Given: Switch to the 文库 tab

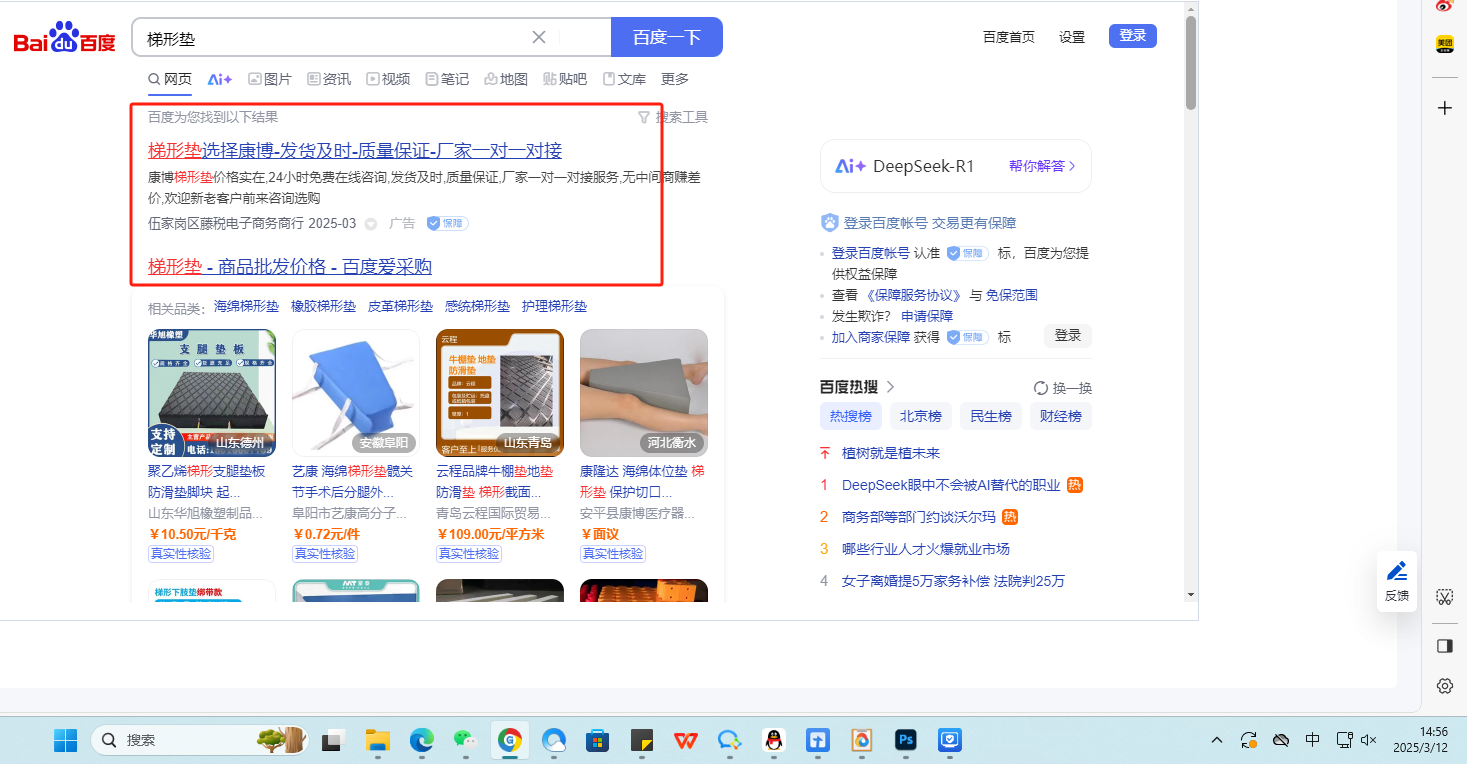Looking at the screenshot, I should [624, 79].
